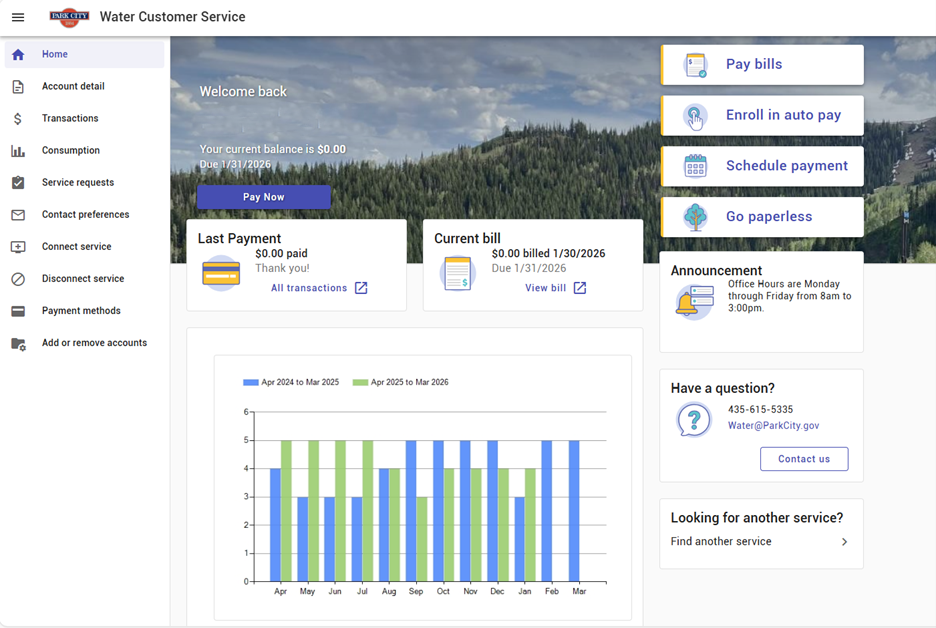Toggle the Apr 2024 to Mar 2025 legend swatch

tap(250, 382)
